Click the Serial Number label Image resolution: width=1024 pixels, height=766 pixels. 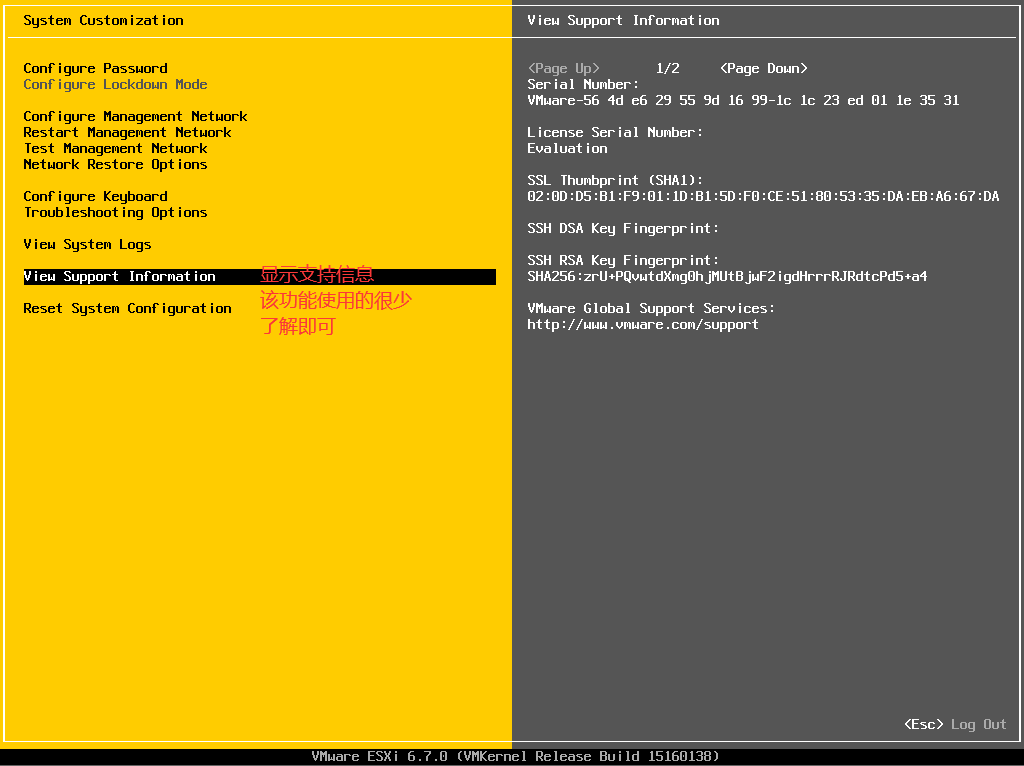[583, 85]
